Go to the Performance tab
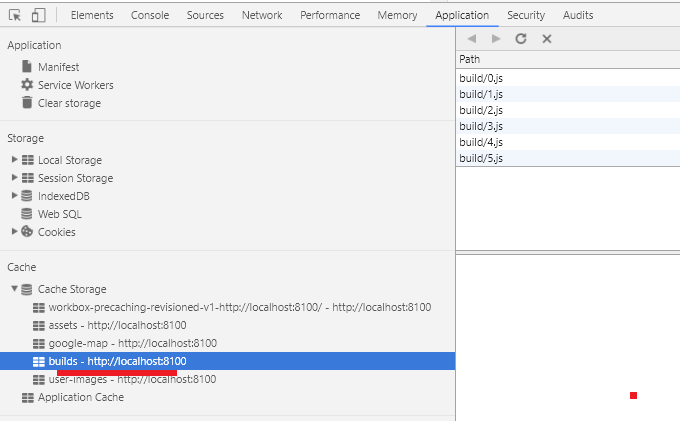The height and width of the screenshot is (421, 680). 330,15
